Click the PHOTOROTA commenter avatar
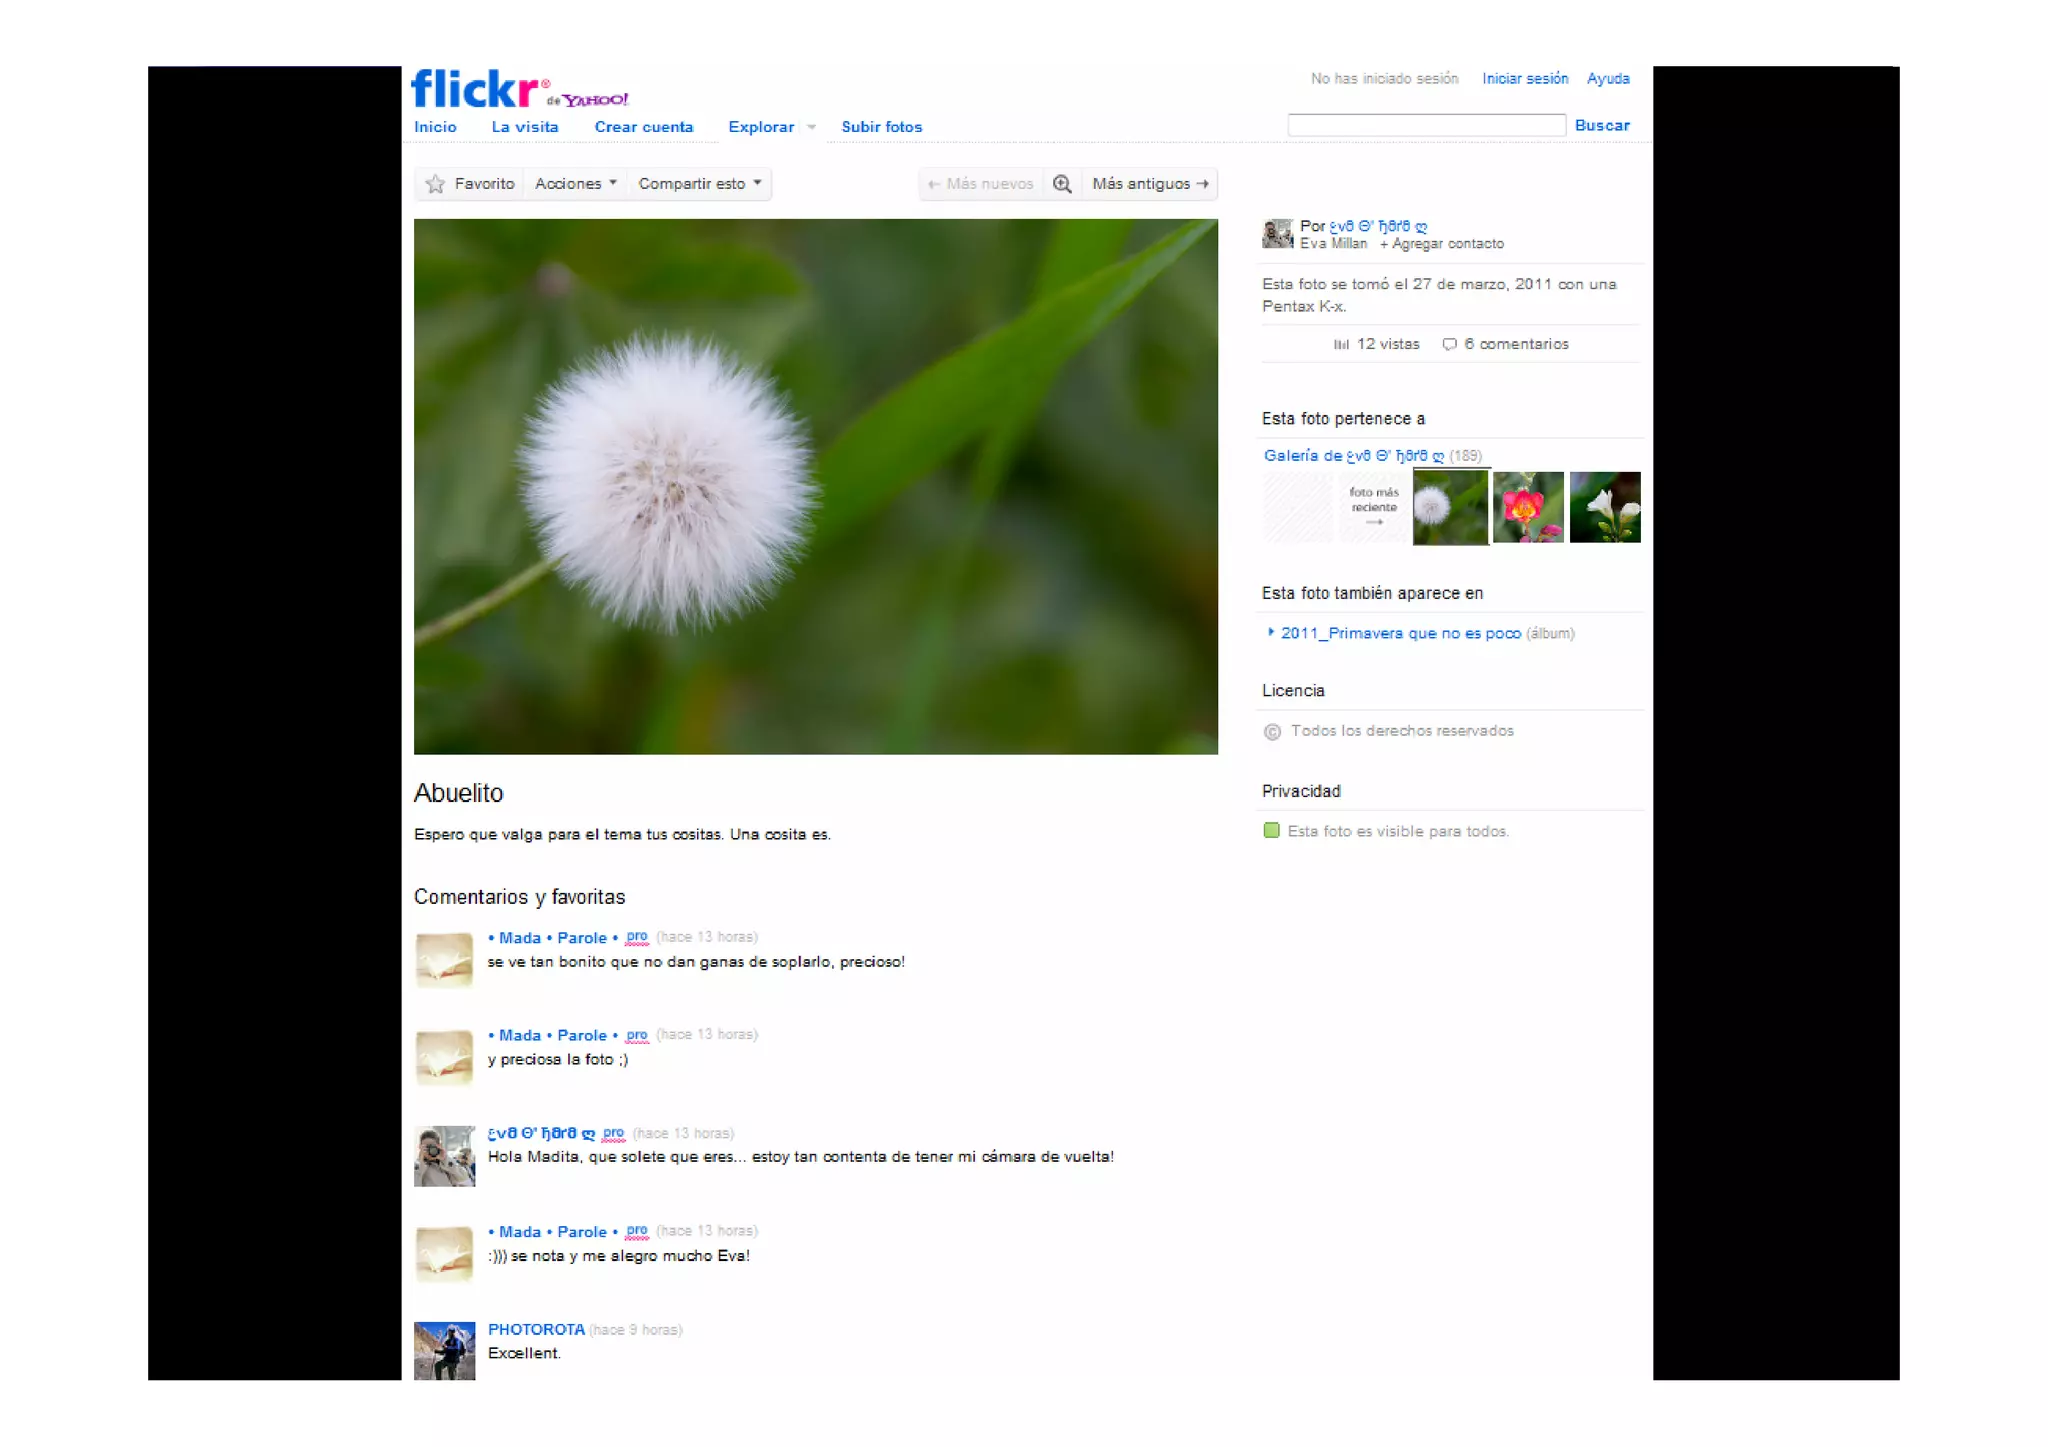Screen dimensions: 2048x1447 [x=444, y=1351]
